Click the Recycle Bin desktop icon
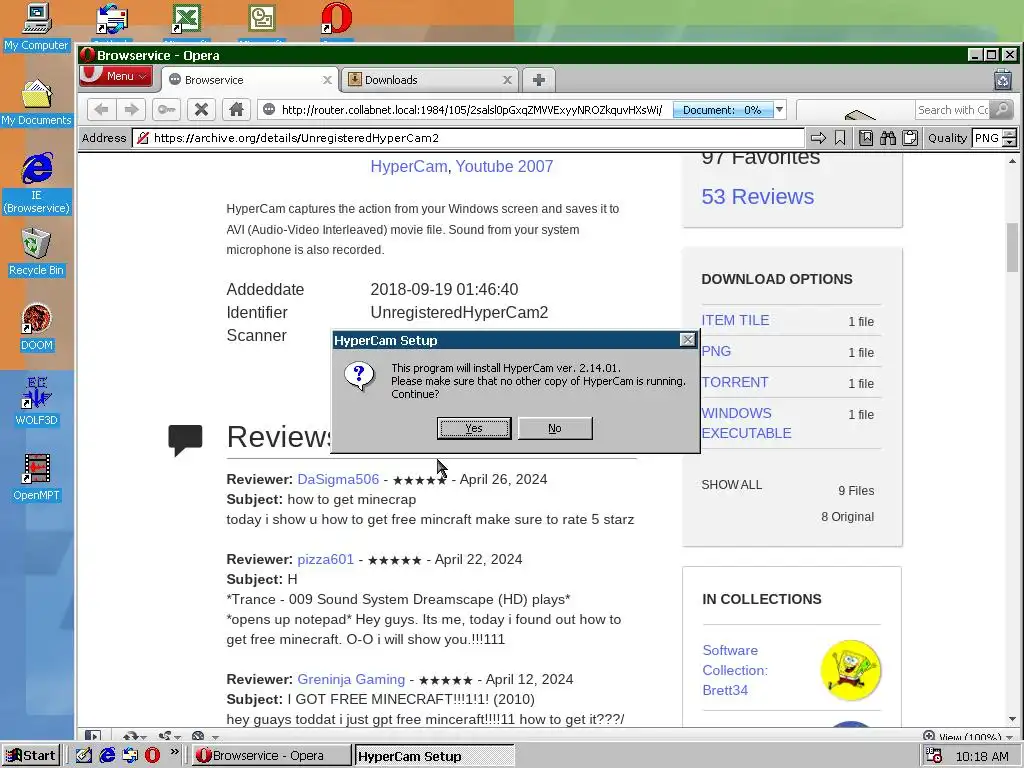 point(36,253)
